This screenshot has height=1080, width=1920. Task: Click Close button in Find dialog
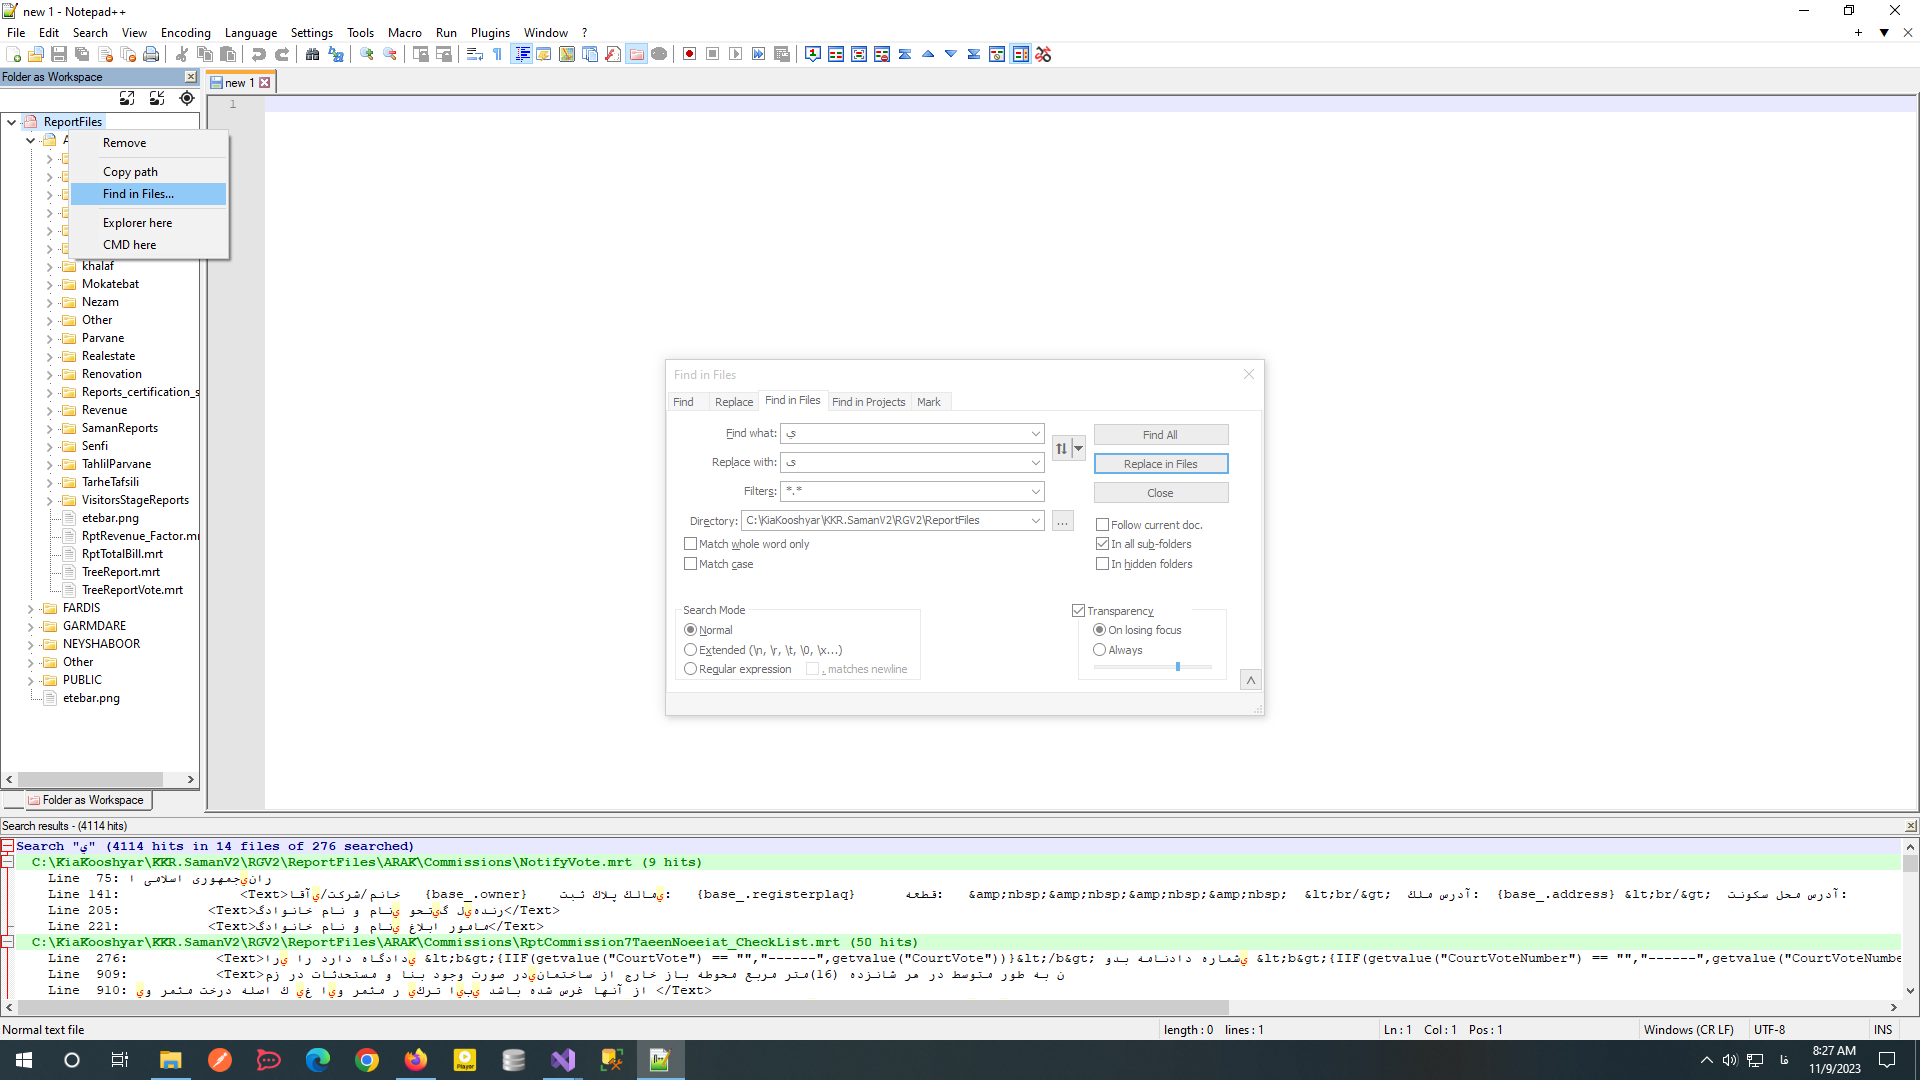pos(1160,493)
